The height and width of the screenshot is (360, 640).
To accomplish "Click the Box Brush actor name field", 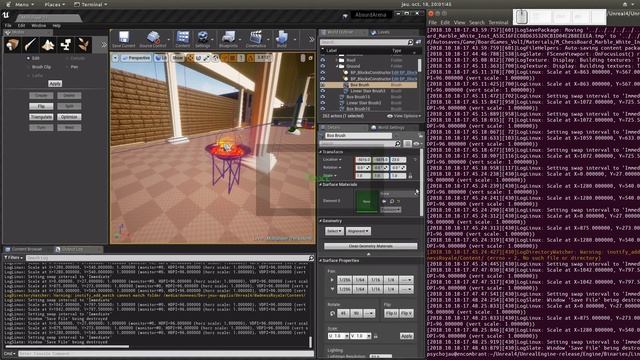I will (358, 135).
